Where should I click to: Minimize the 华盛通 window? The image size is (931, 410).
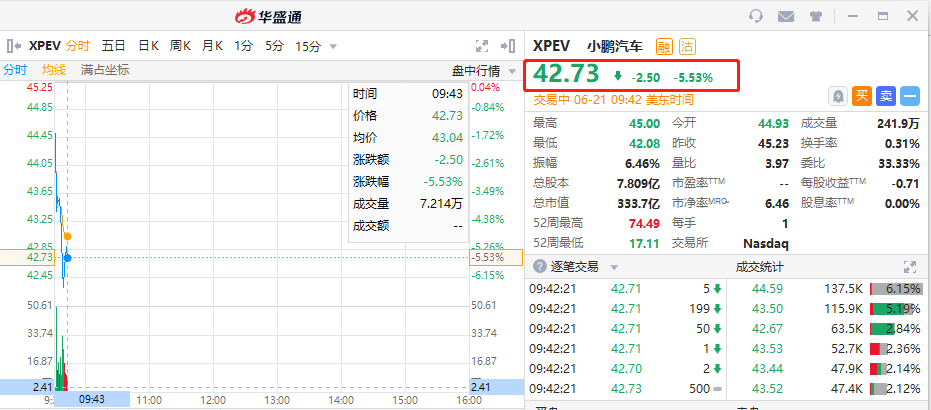coord(853,16)
